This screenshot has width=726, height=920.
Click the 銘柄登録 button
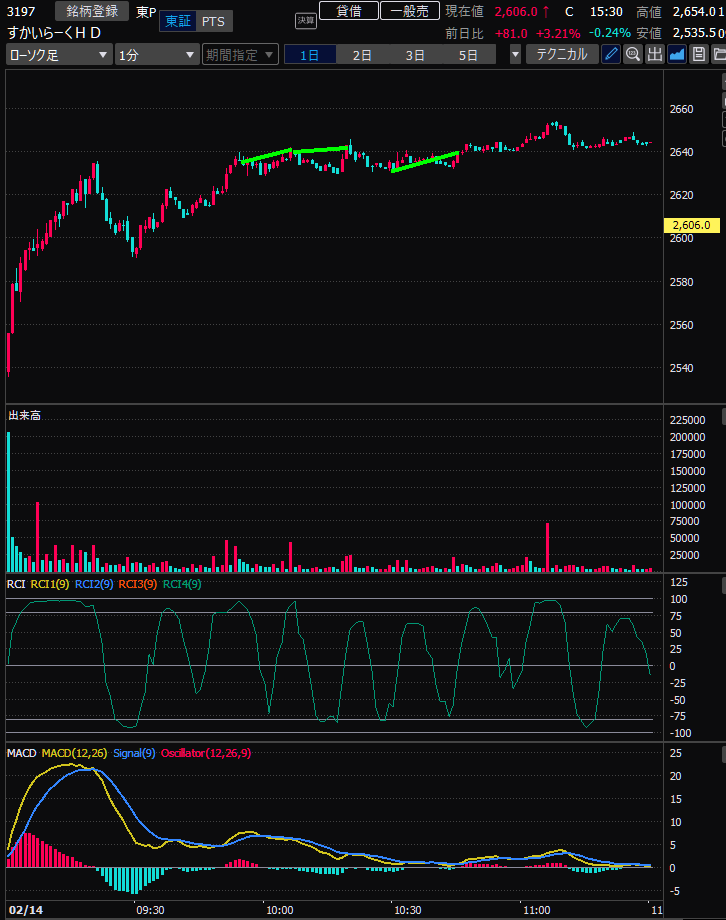point(92,11)
